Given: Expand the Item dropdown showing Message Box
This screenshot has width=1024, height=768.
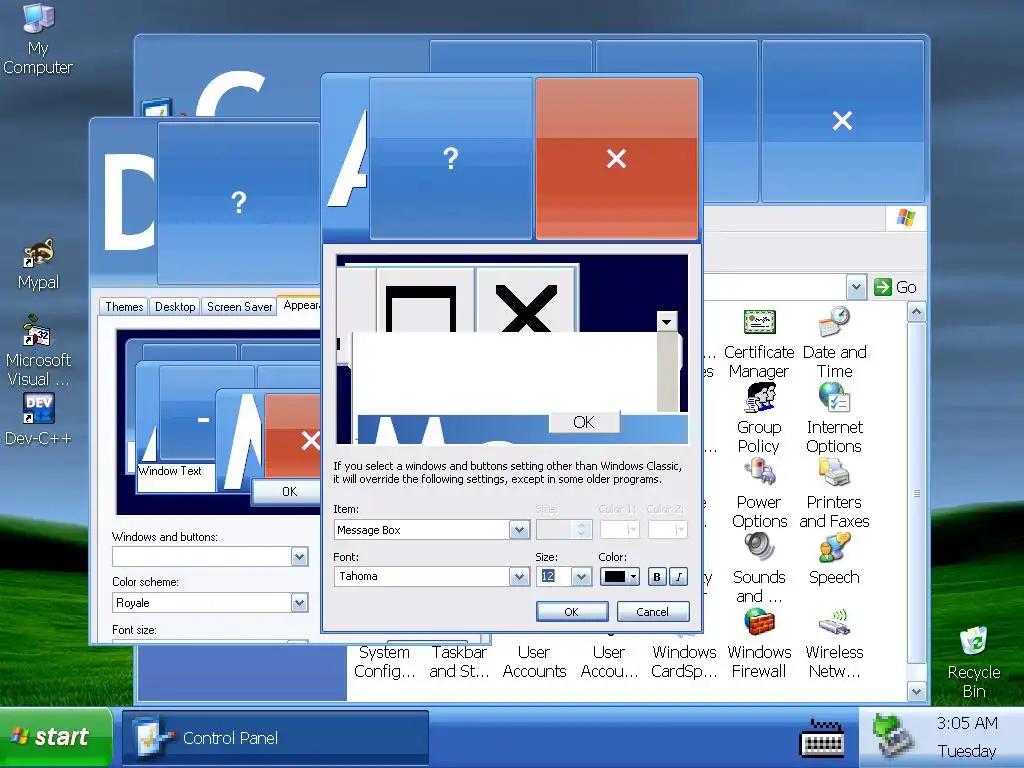Looking at the screenshot, I should click(519, 530).
